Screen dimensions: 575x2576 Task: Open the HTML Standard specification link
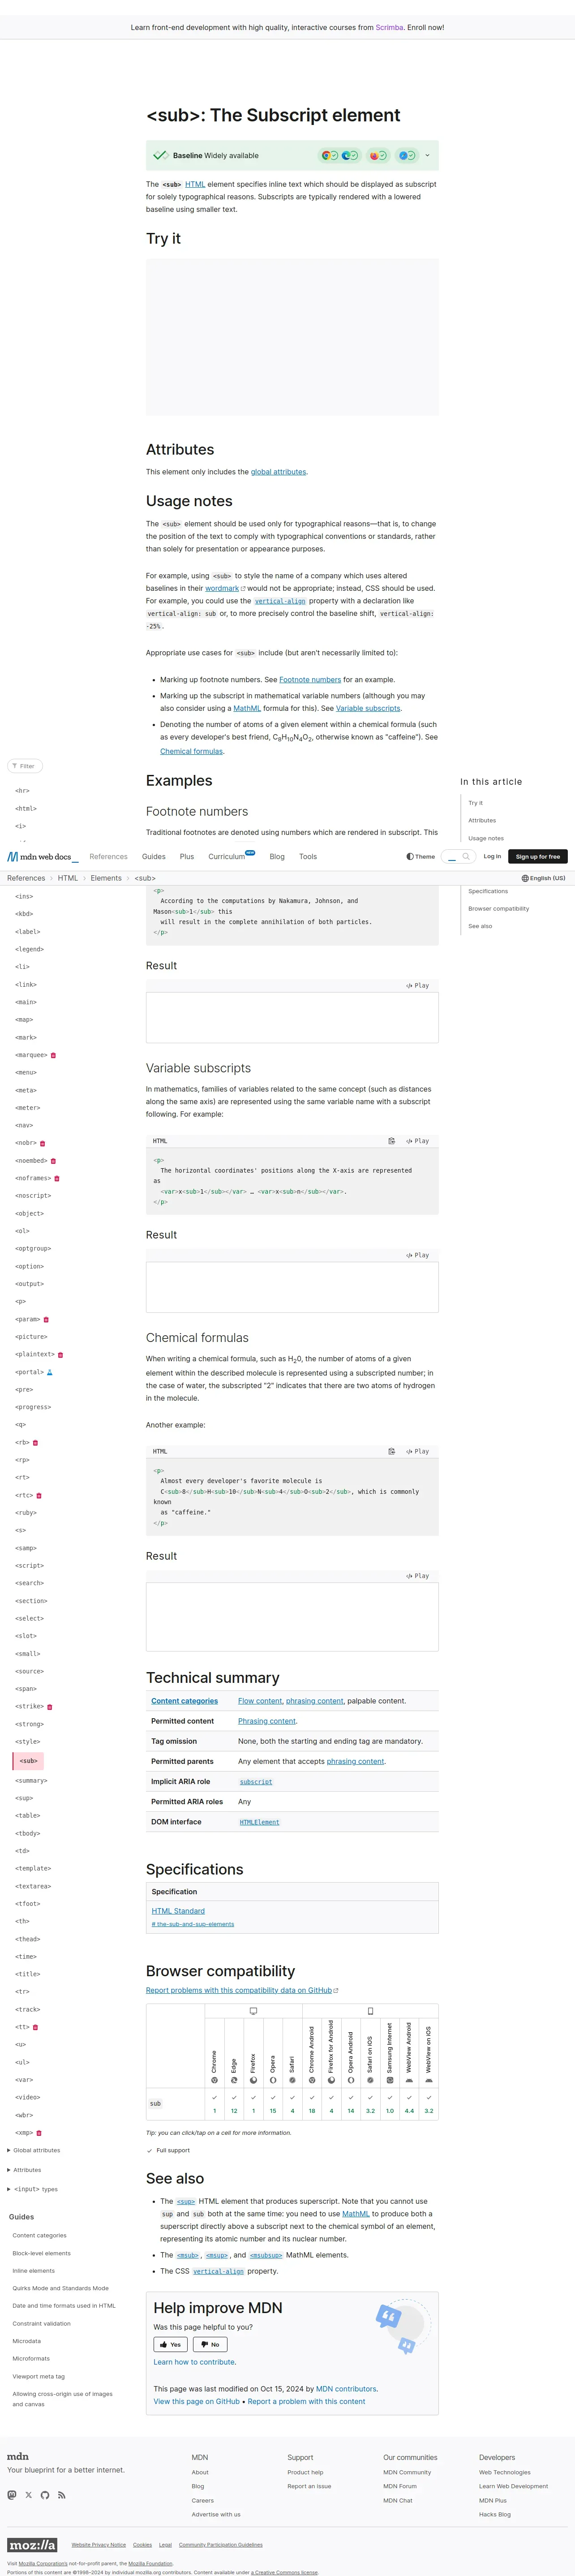pos(178,1911)
